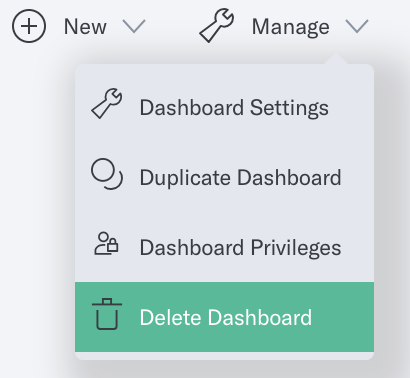This screenshot has height=378, width=410.
Task: Click the pointer notch atop the dropdown panel
Action: (336, 59)
